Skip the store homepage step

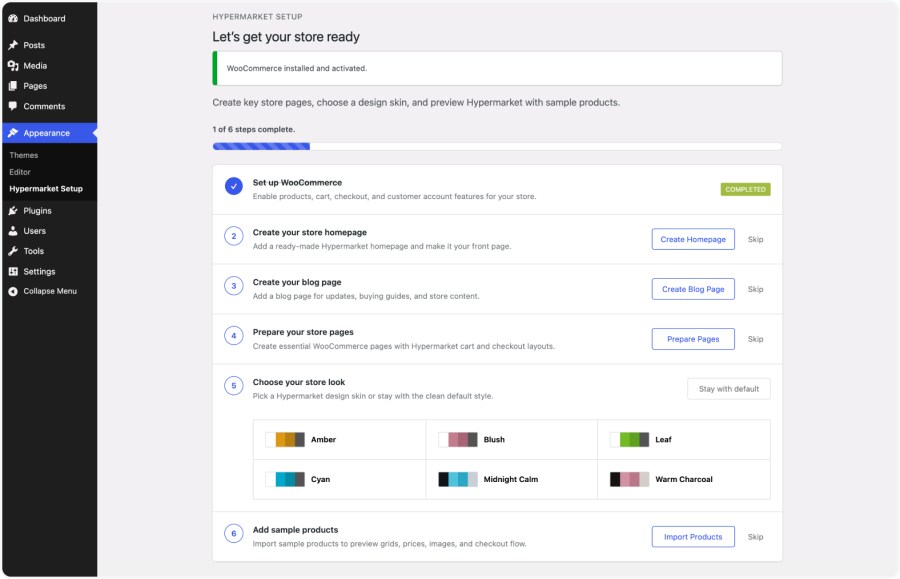tap(755, 239)
